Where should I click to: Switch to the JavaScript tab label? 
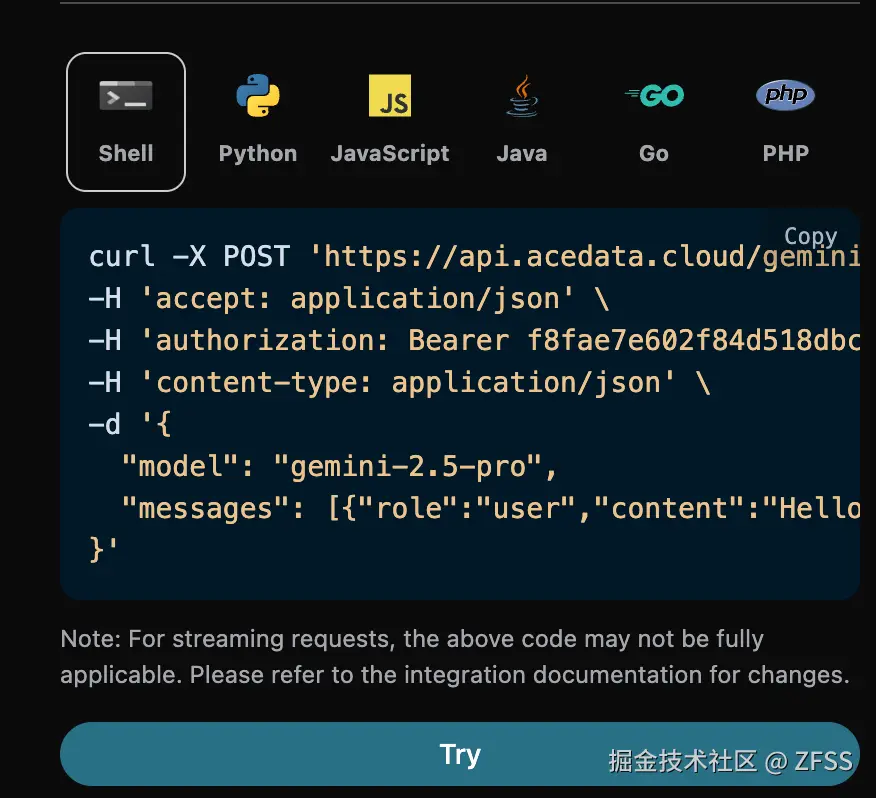[389, 154]
